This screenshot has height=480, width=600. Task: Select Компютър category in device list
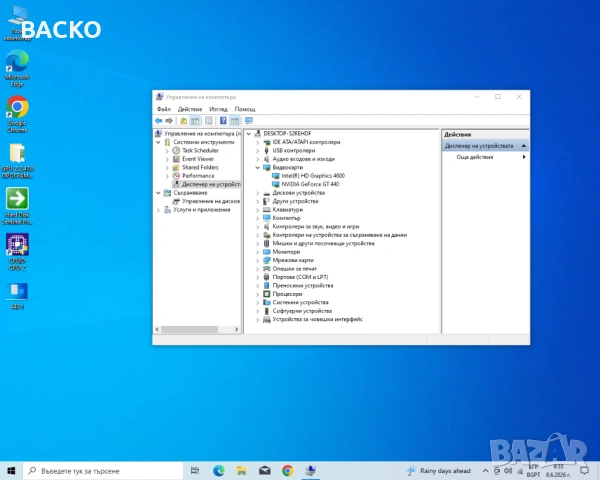click(x=286, y=218)
